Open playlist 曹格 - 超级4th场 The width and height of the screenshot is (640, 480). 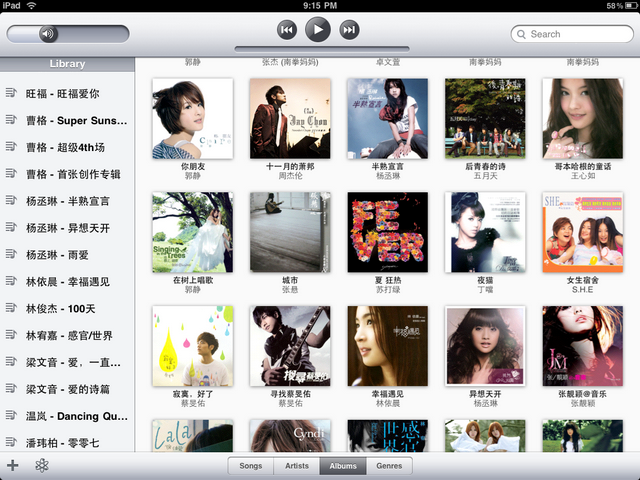pos(67,147)
